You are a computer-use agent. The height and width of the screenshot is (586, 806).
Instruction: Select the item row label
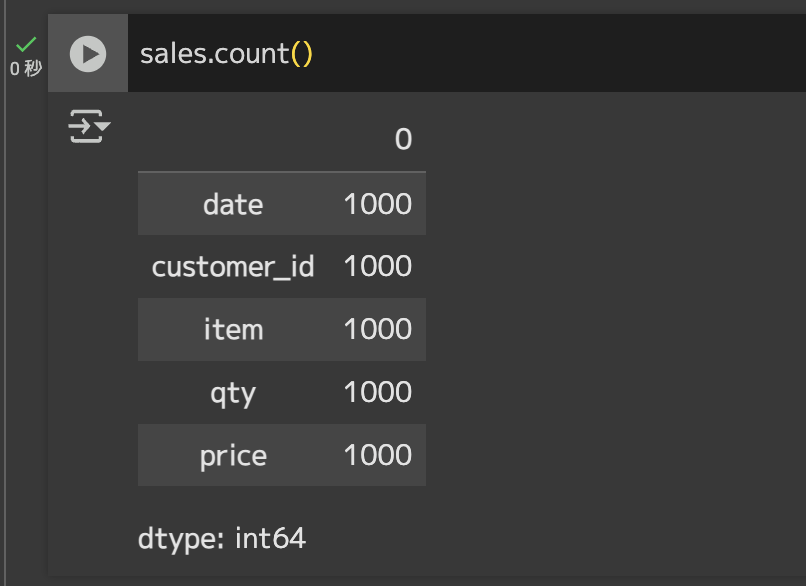tap(233, 329)
